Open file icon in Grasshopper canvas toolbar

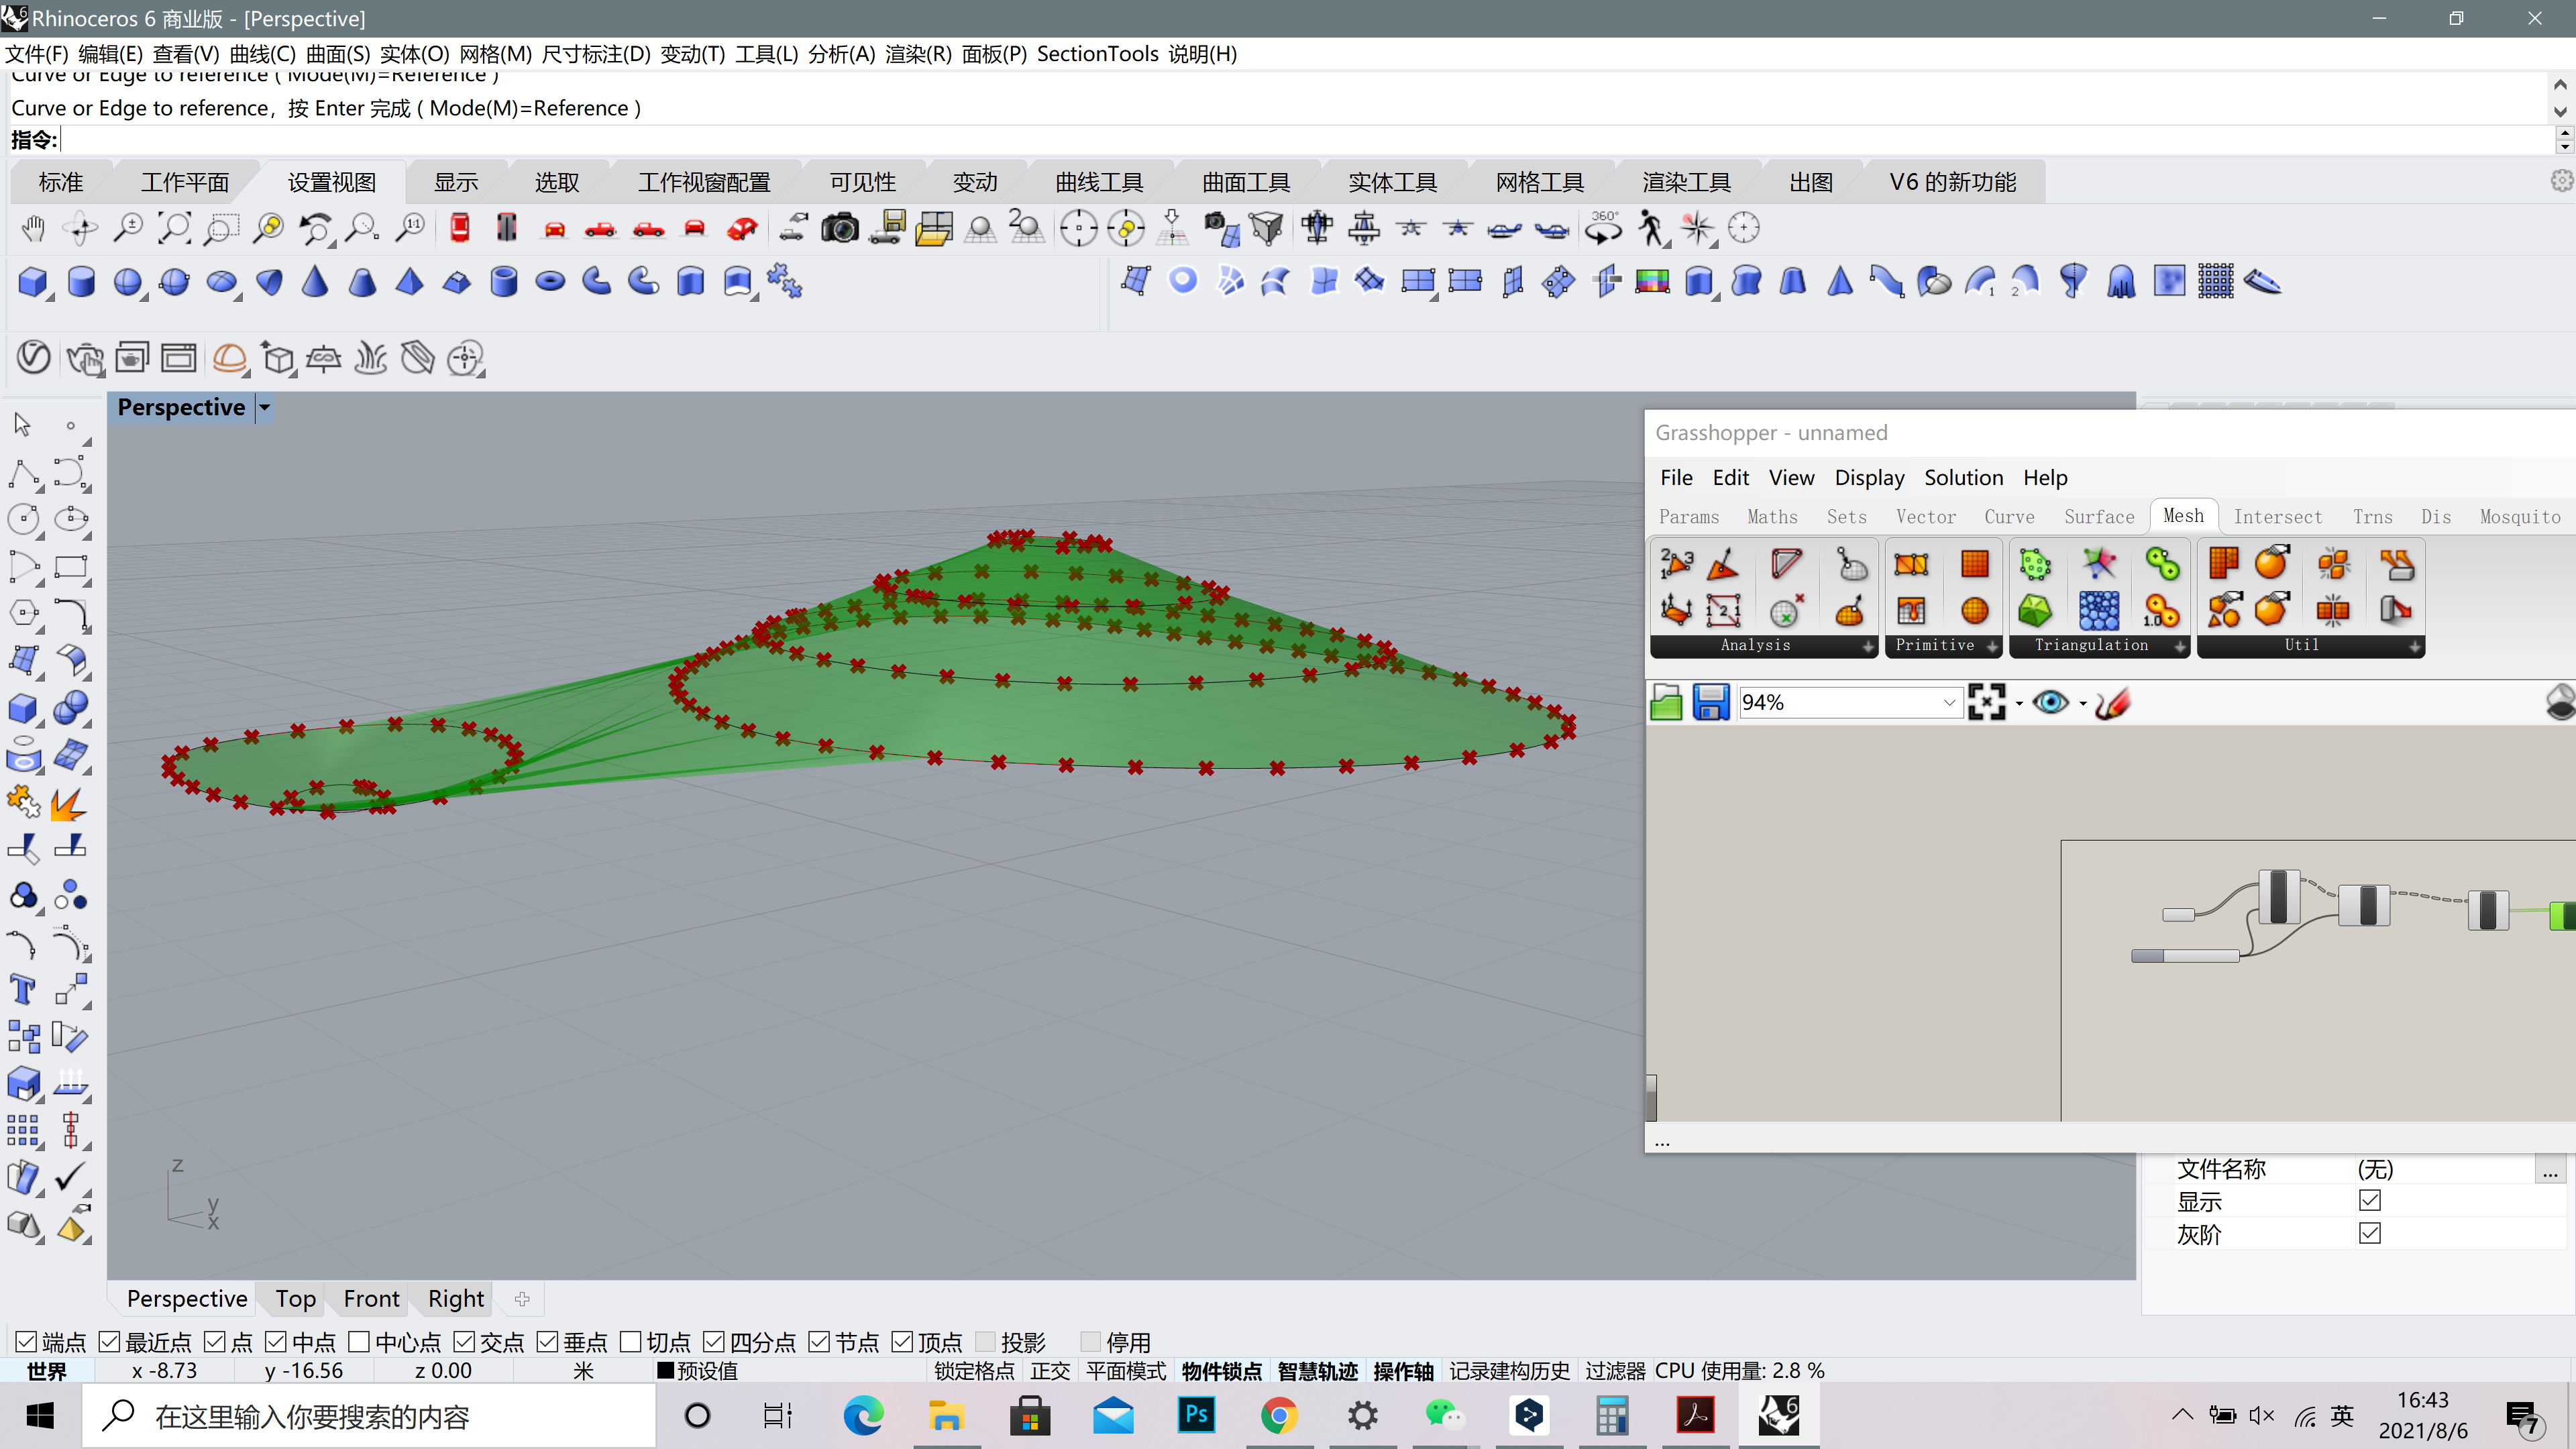1666,703
